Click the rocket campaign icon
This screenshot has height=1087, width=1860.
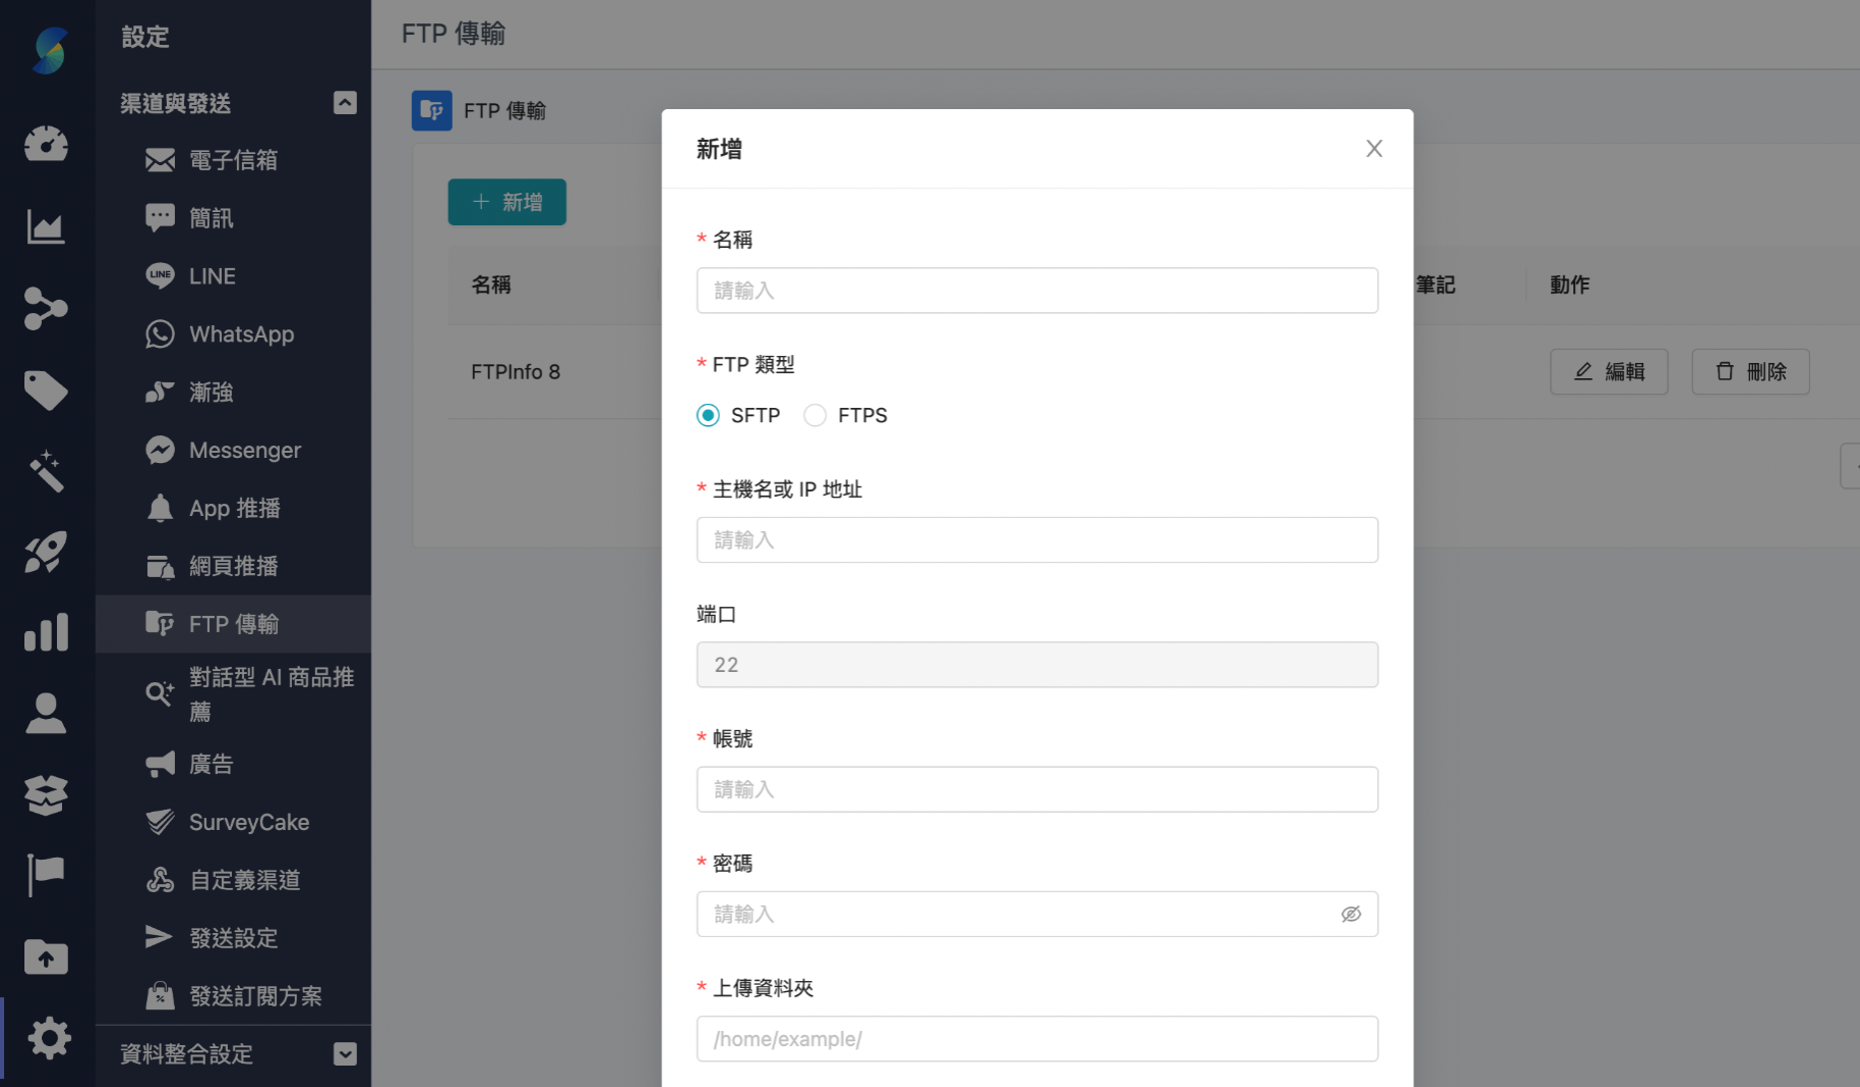(46, 552)
